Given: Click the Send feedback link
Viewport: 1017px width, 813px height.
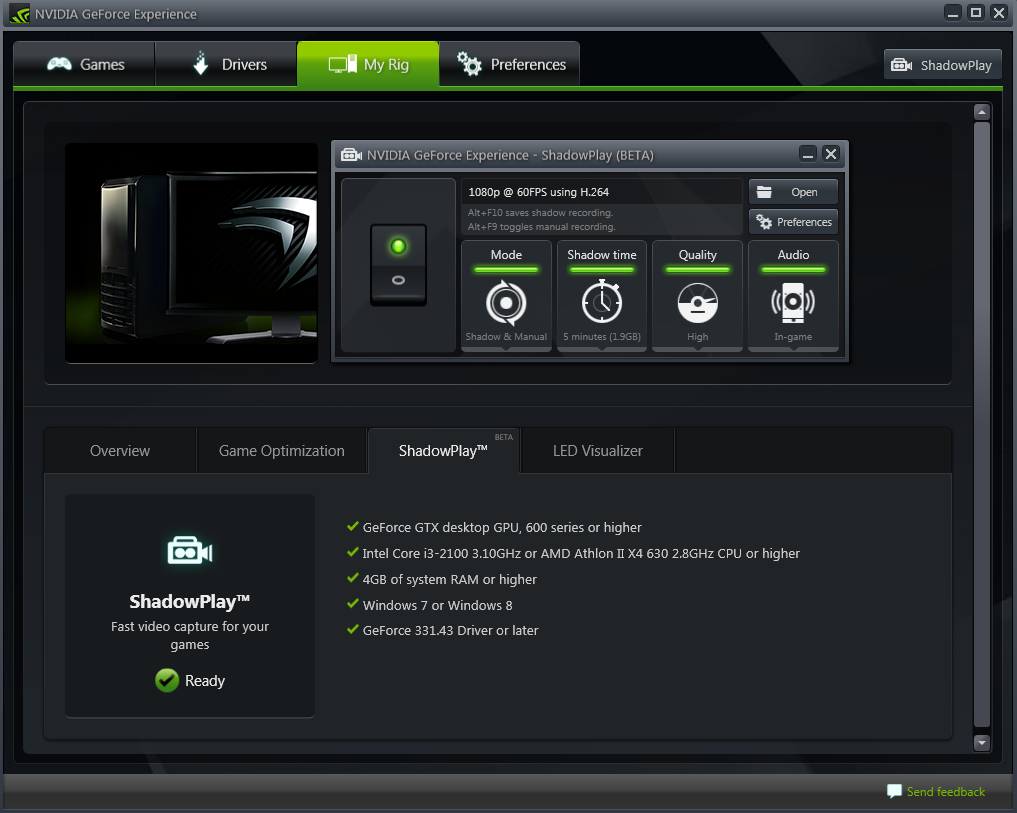Looking at the screenshot, I should (x=946, y=792).
